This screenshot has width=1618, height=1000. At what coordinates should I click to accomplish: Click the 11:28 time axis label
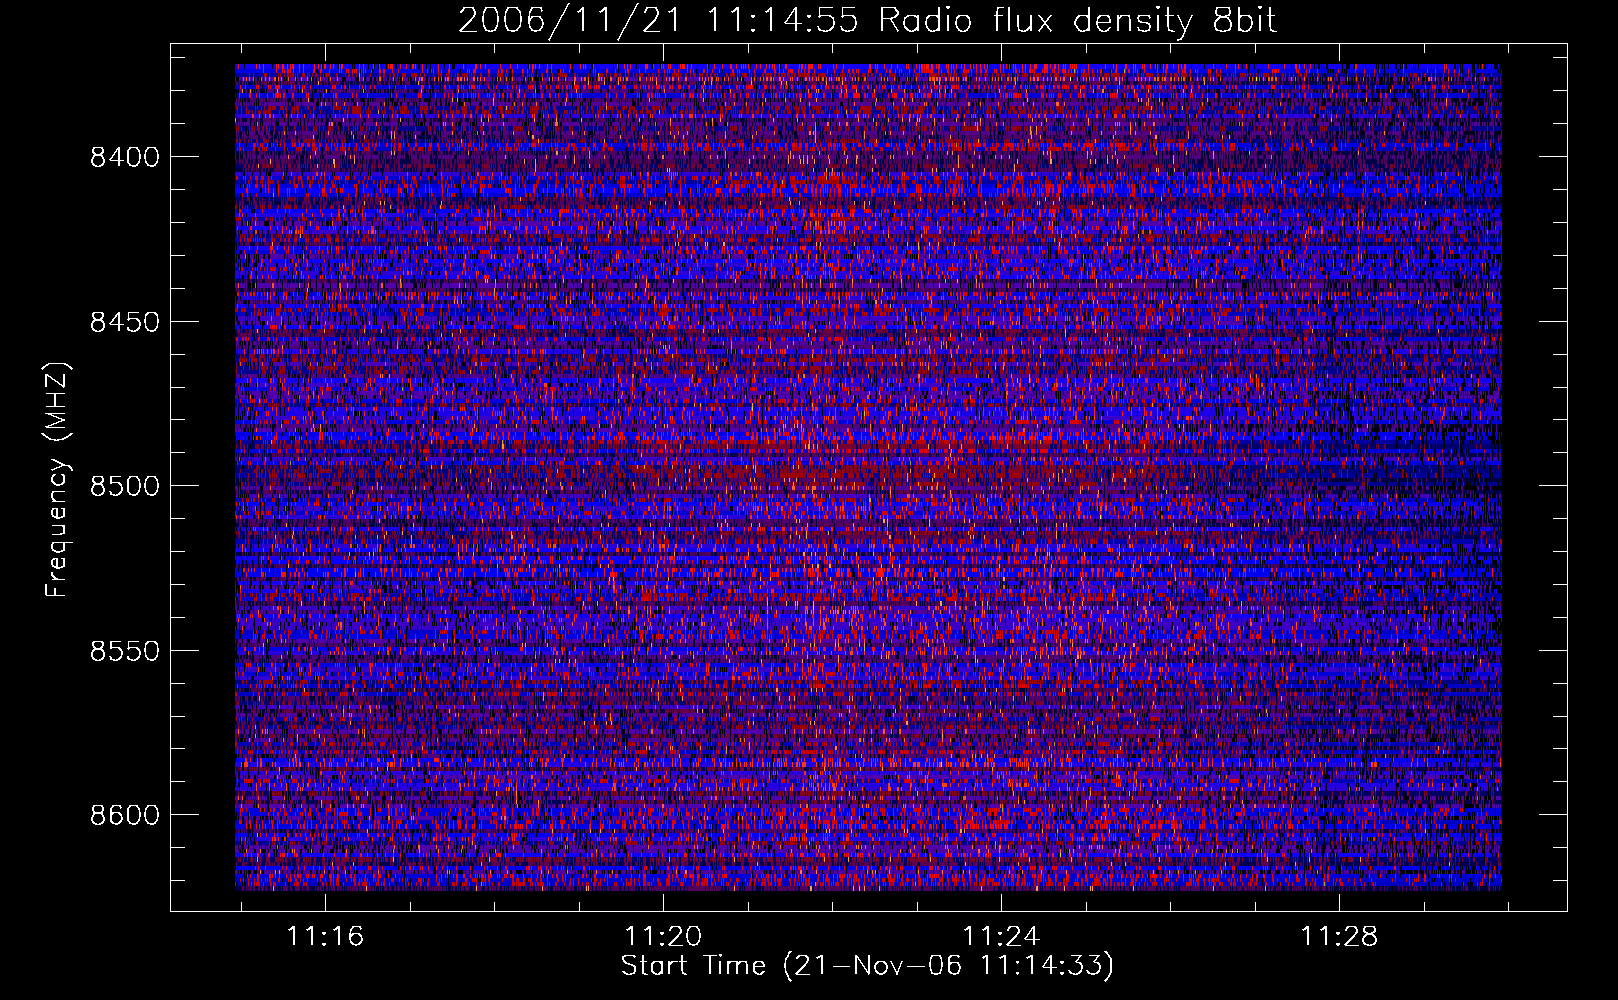coord(1338,937)
